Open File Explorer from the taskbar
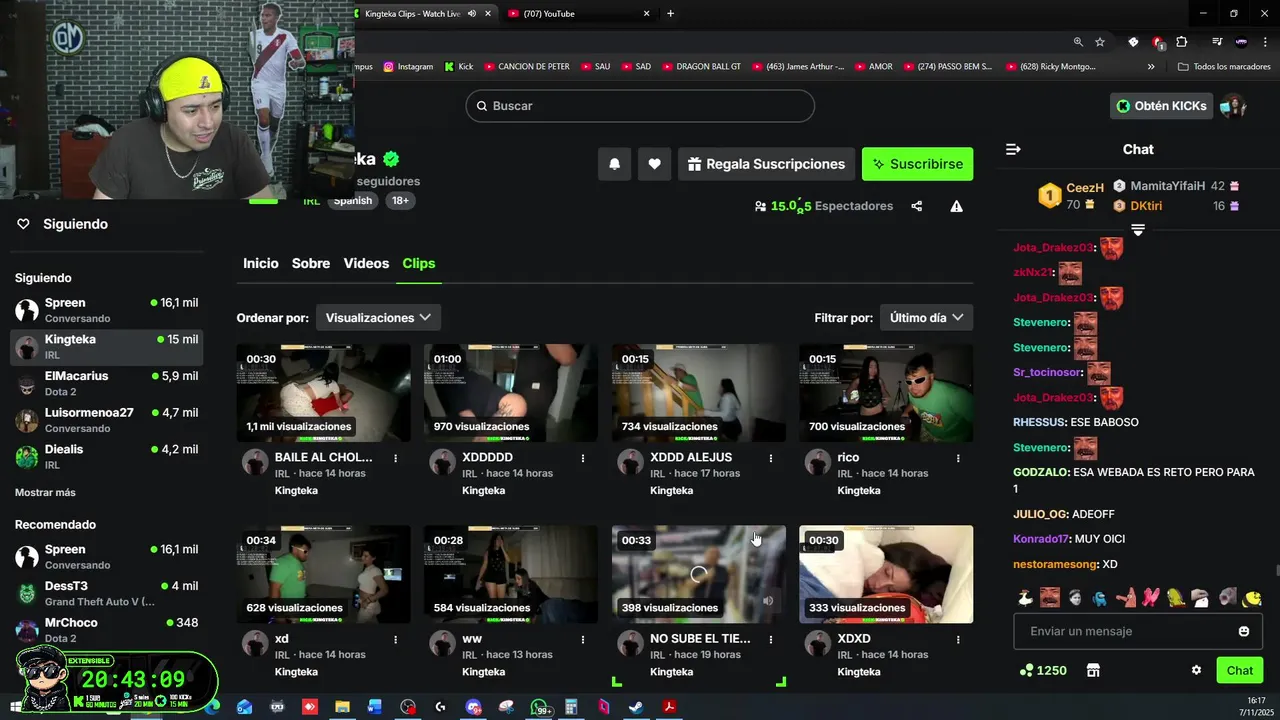Image resolution: width=1280 pixels, height=720 pixels. (342, 707)
